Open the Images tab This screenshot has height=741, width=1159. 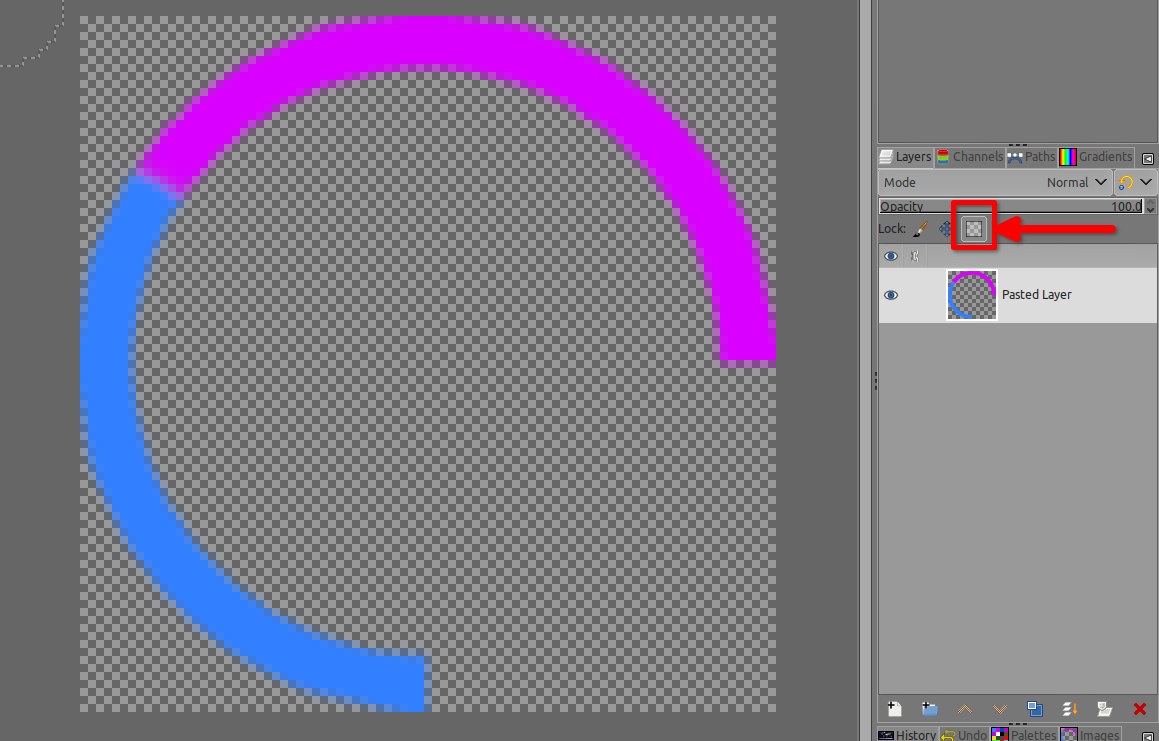tap(1090, 735)
